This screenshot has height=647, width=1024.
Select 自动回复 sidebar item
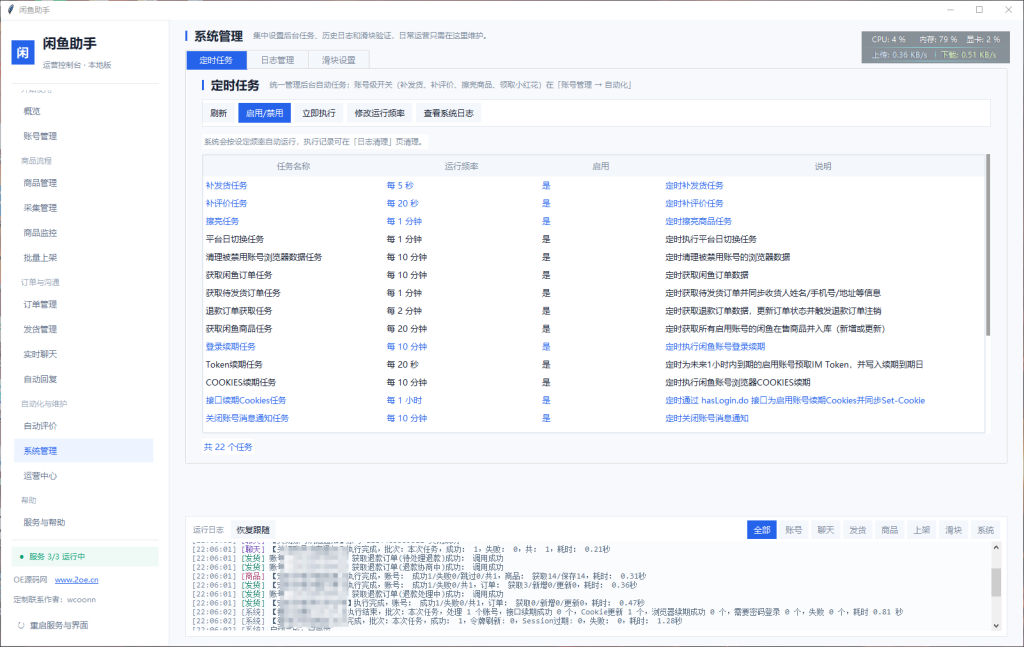click(x=84, y=379)
